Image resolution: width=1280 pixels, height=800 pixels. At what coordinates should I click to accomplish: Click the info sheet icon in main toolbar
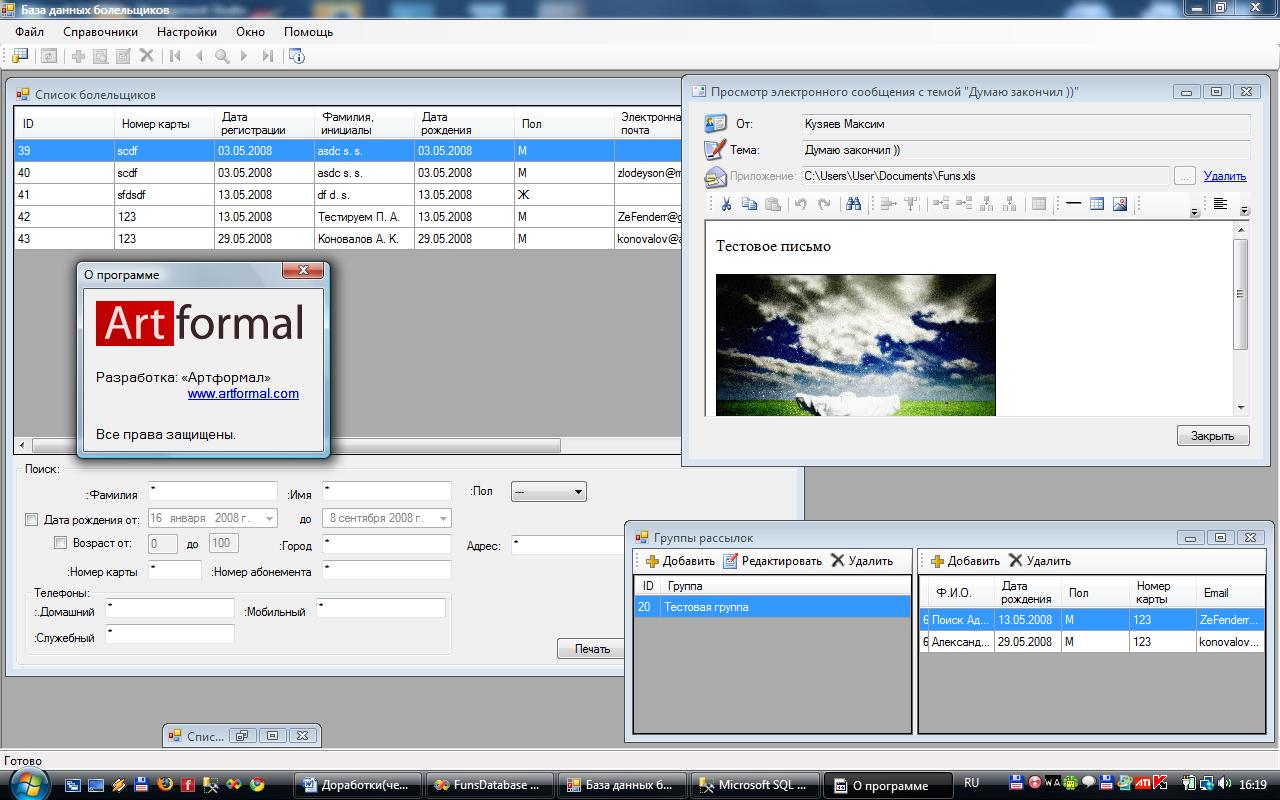[x=296, y=56]
